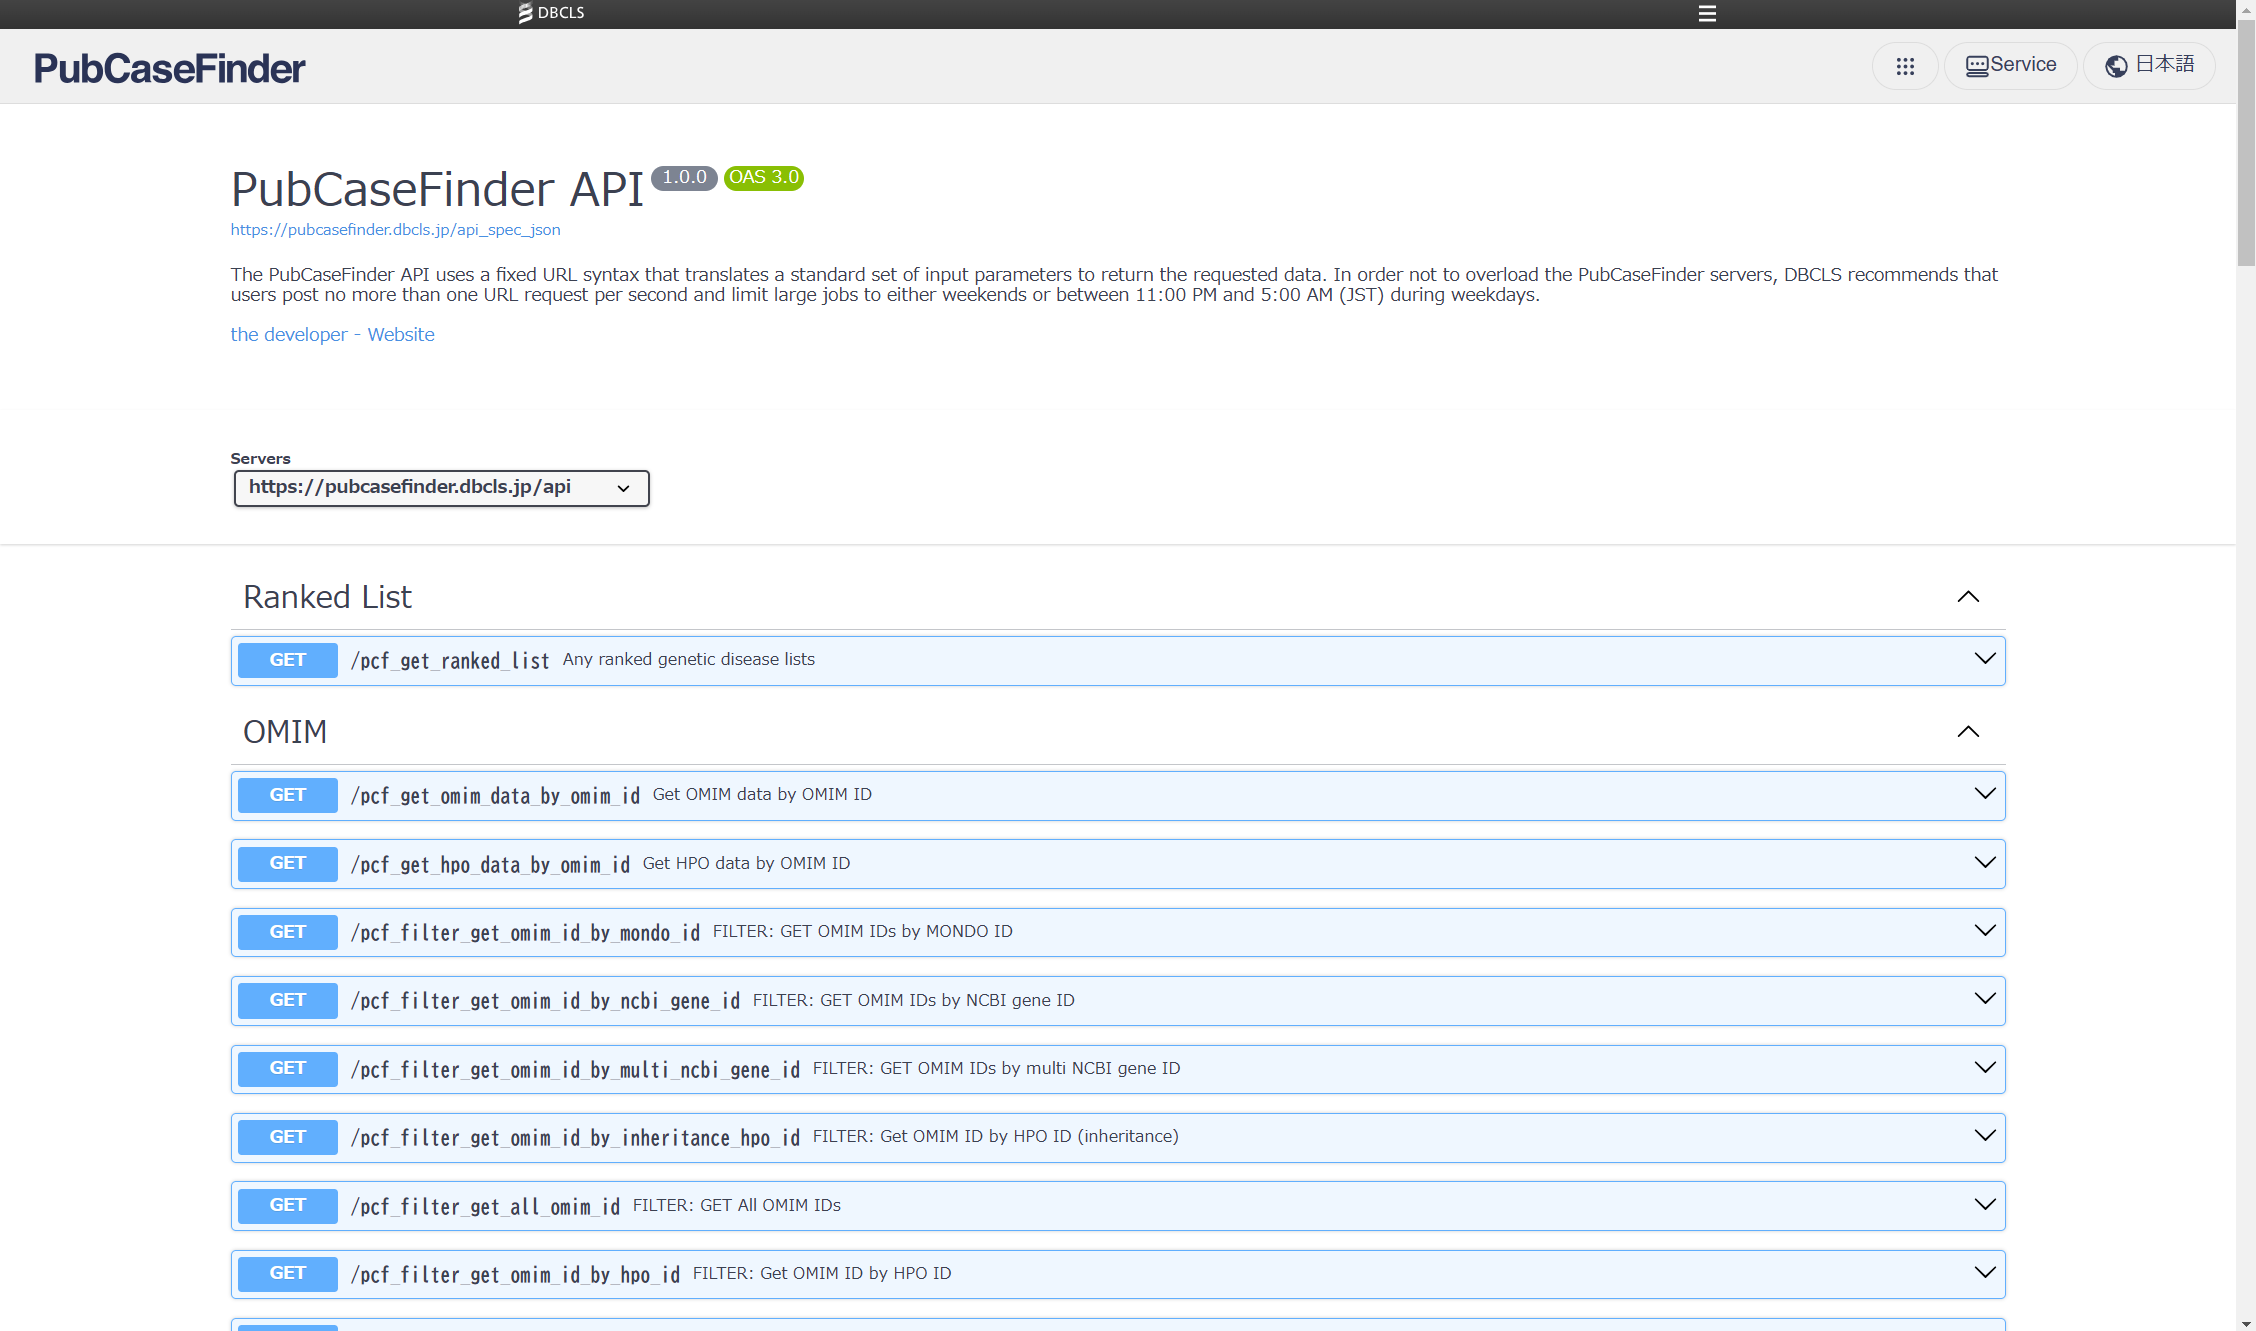Click 'FILTER: GET OMIM IDs by NCBI gene ID' text
Screen dimensions: 2256x1331
pos(914,1000)
